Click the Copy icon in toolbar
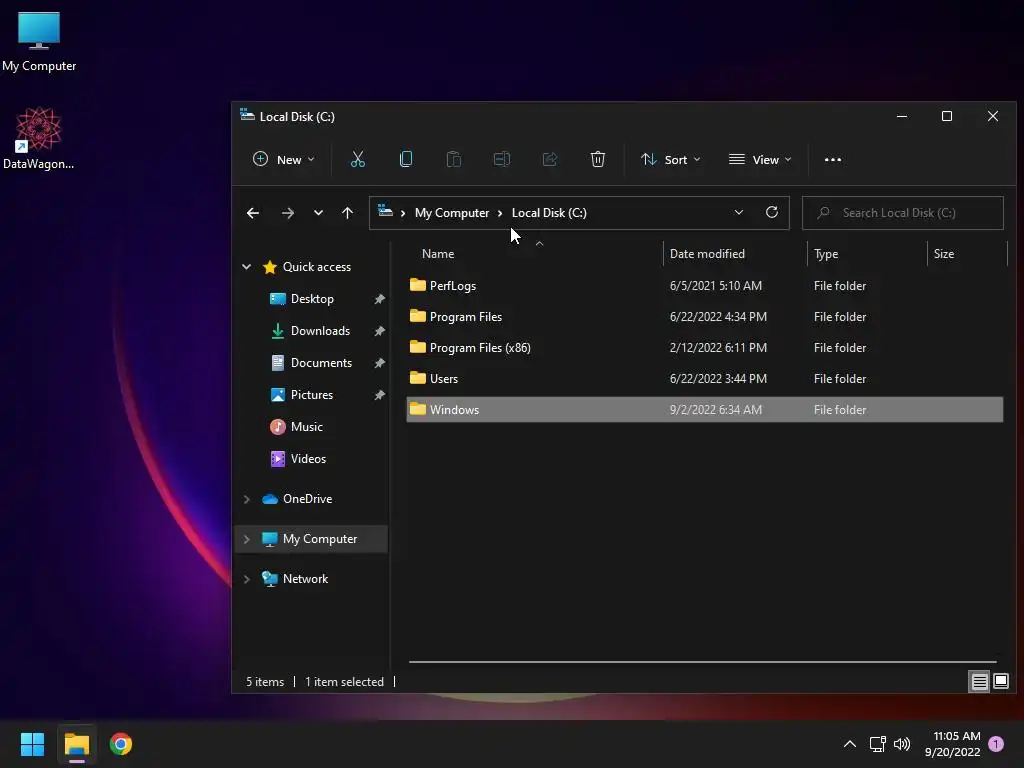 coord(406,159)
